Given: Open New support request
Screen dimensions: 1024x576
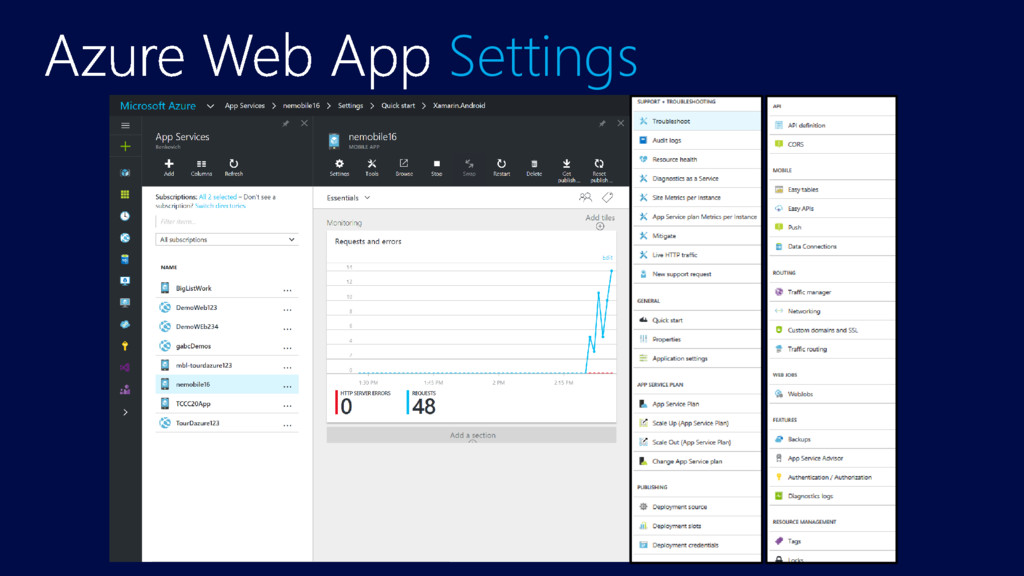Looking at the screenshot, I should [x=696, y=274].
